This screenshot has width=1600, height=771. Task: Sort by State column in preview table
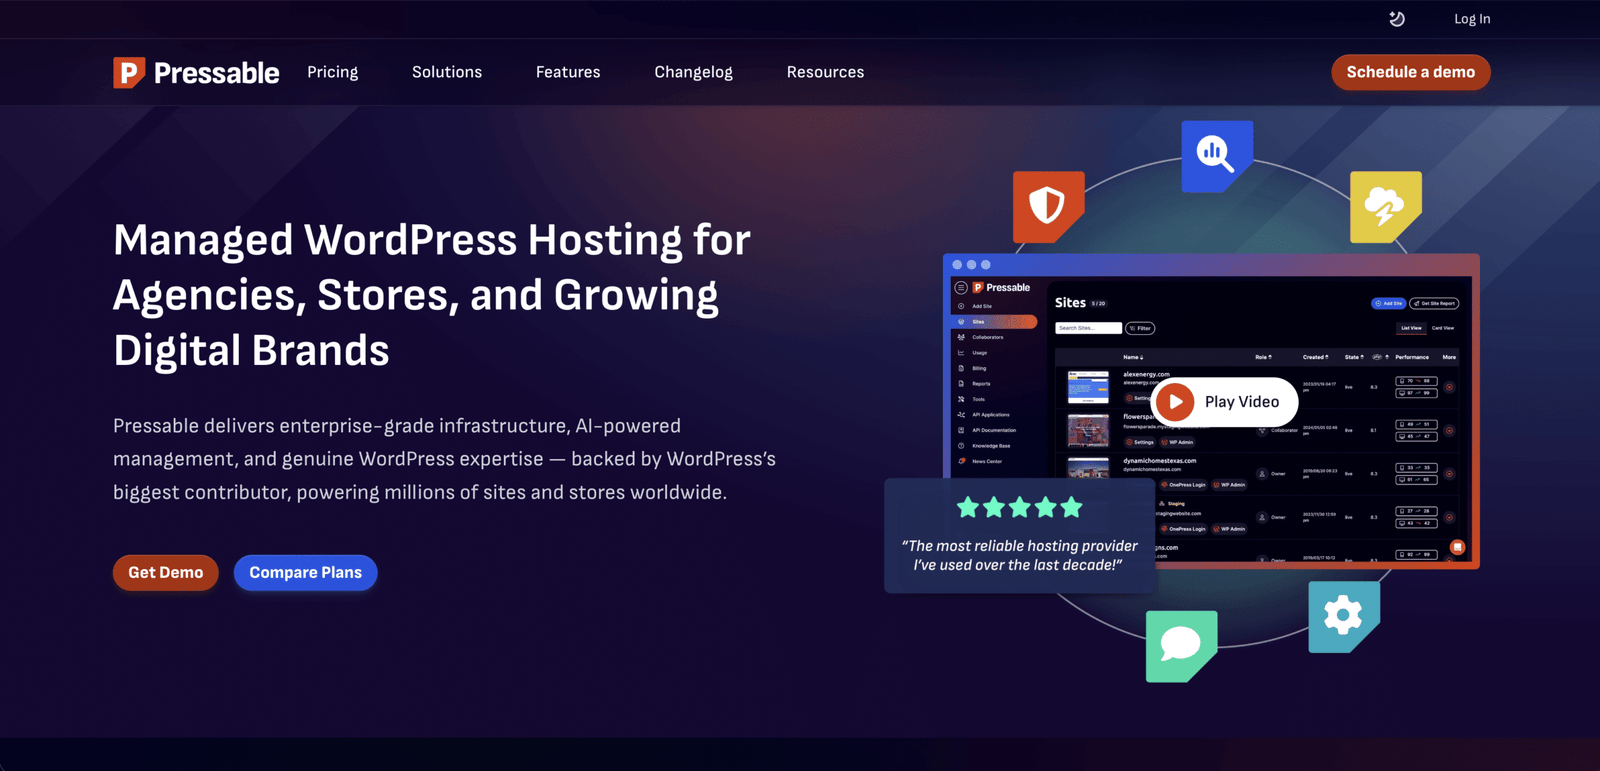click(x=1354, y=357)
